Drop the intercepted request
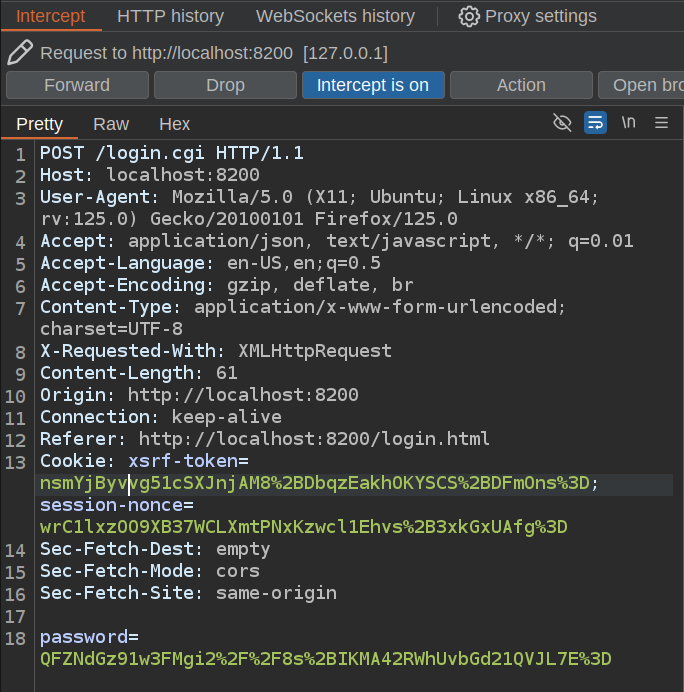This screenshot has height=692, width=684. pyautogui.click(x=225, y=85)
